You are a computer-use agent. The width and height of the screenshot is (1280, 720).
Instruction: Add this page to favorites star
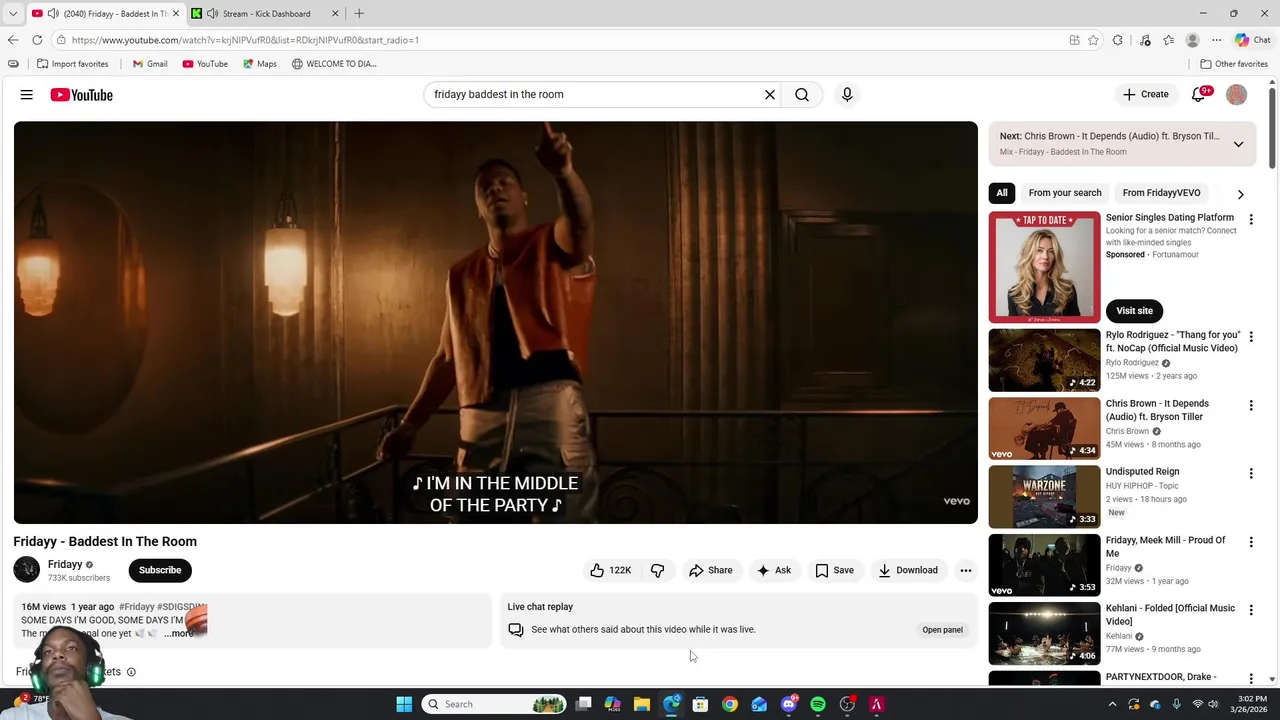click(1094, 40)
